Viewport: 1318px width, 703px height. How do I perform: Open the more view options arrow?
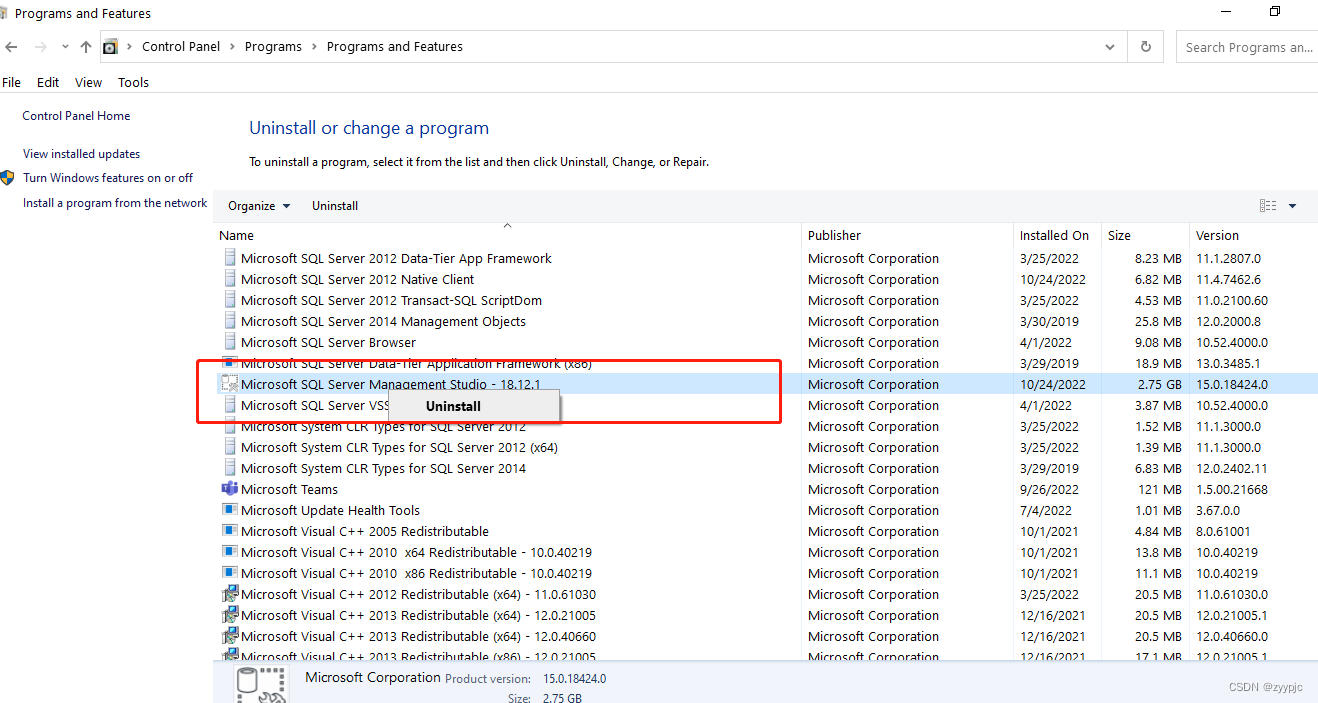click(x=1292, y=206)
